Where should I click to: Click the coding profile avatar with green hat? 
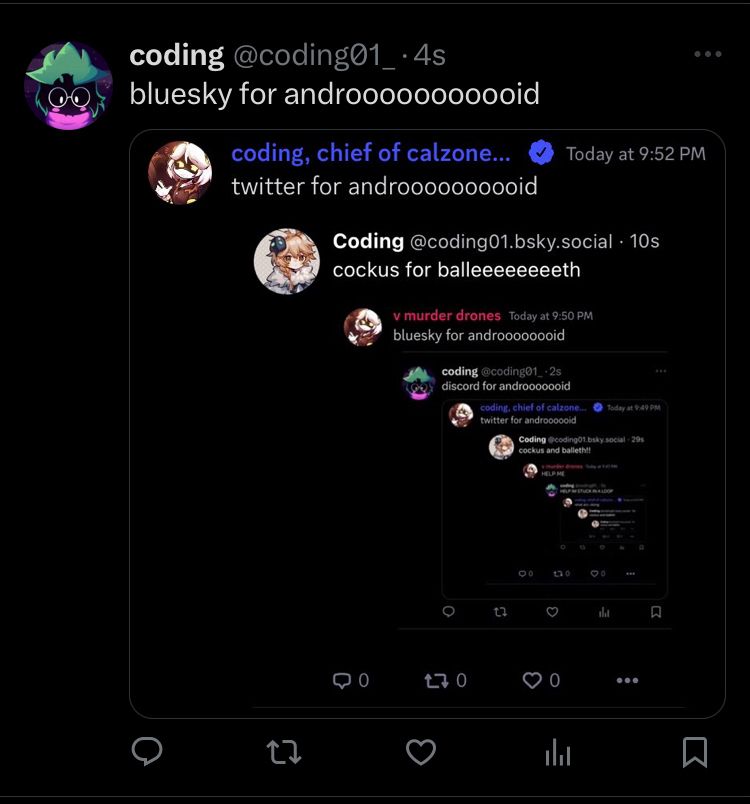(69, 86)
